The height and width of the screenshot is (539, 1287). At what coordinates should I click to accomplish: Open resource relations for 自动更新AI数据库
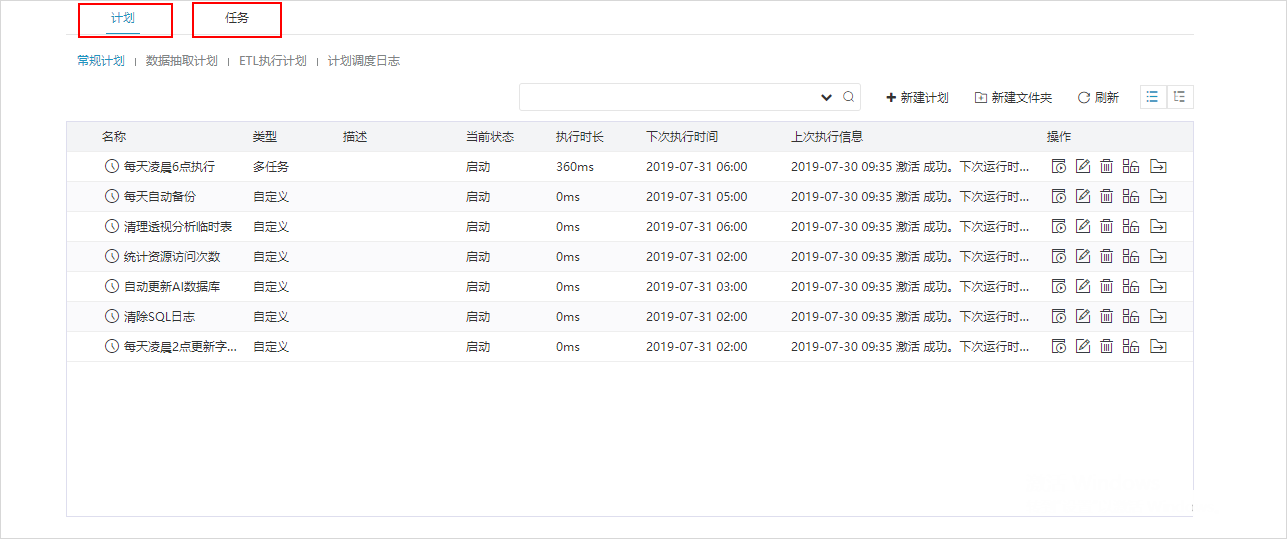coord(1131,287)
